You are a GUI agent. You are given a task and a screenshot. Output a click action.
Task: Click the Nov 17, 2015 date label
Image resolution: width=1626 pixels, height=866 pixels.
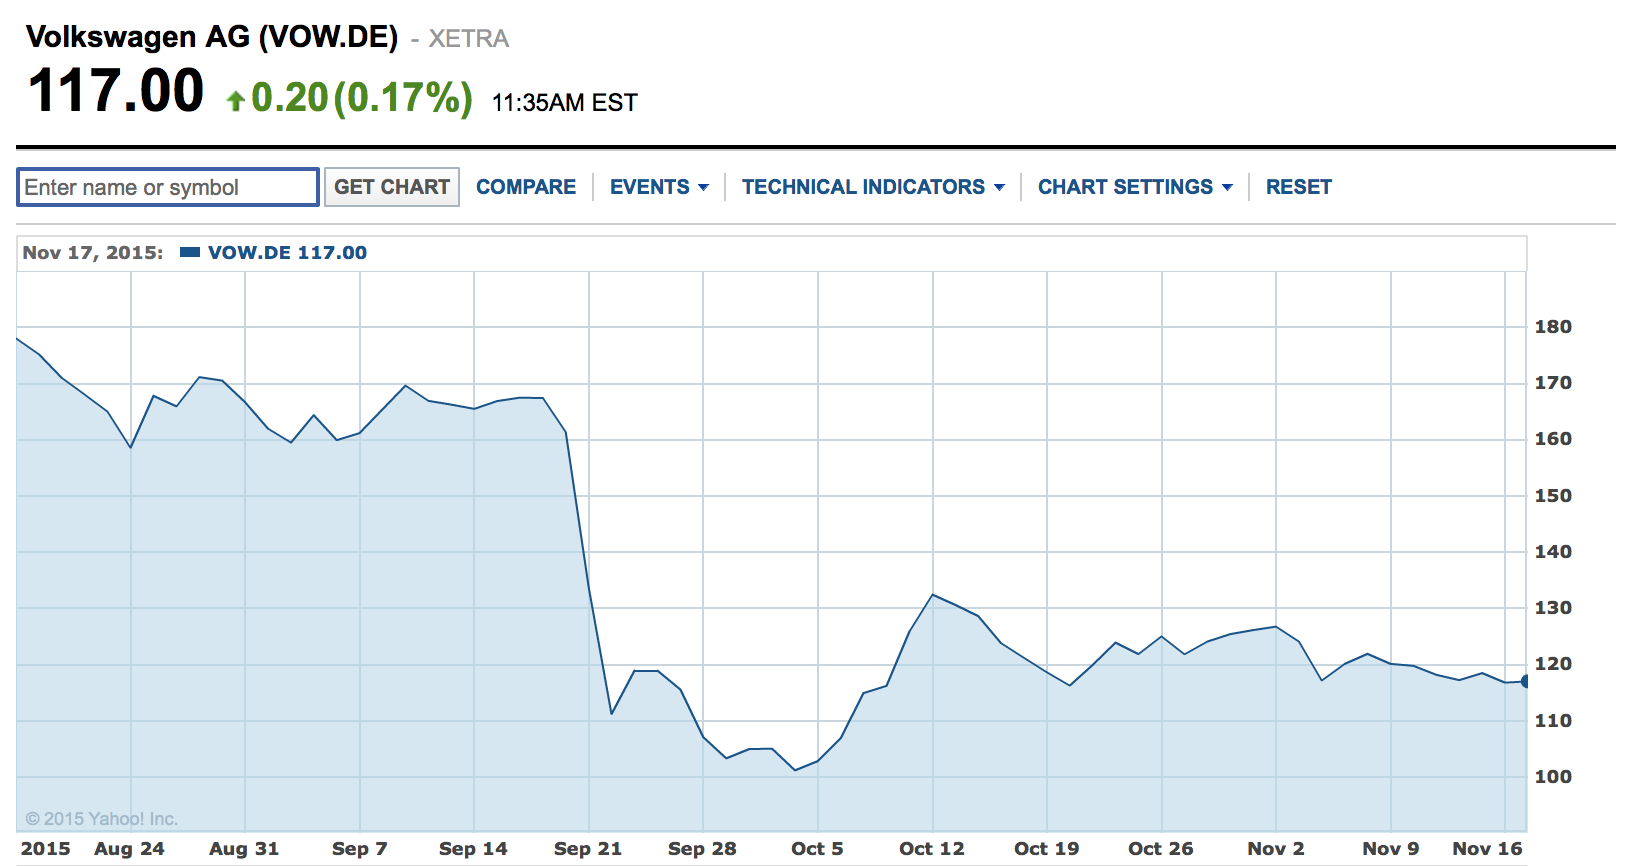tap(93, 253)
